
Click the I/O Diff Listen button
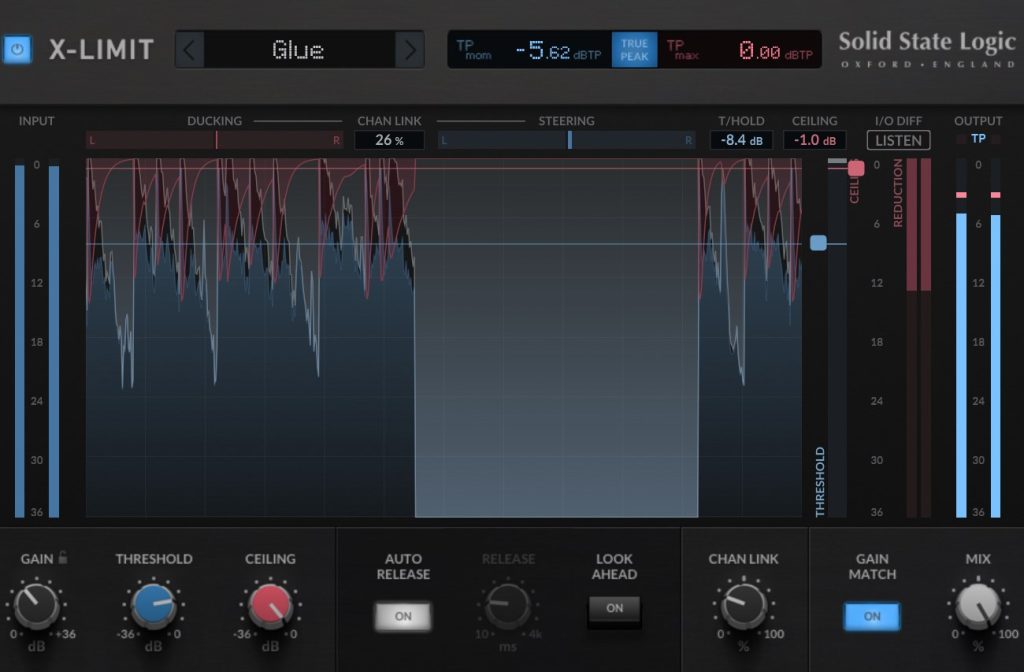898,140
